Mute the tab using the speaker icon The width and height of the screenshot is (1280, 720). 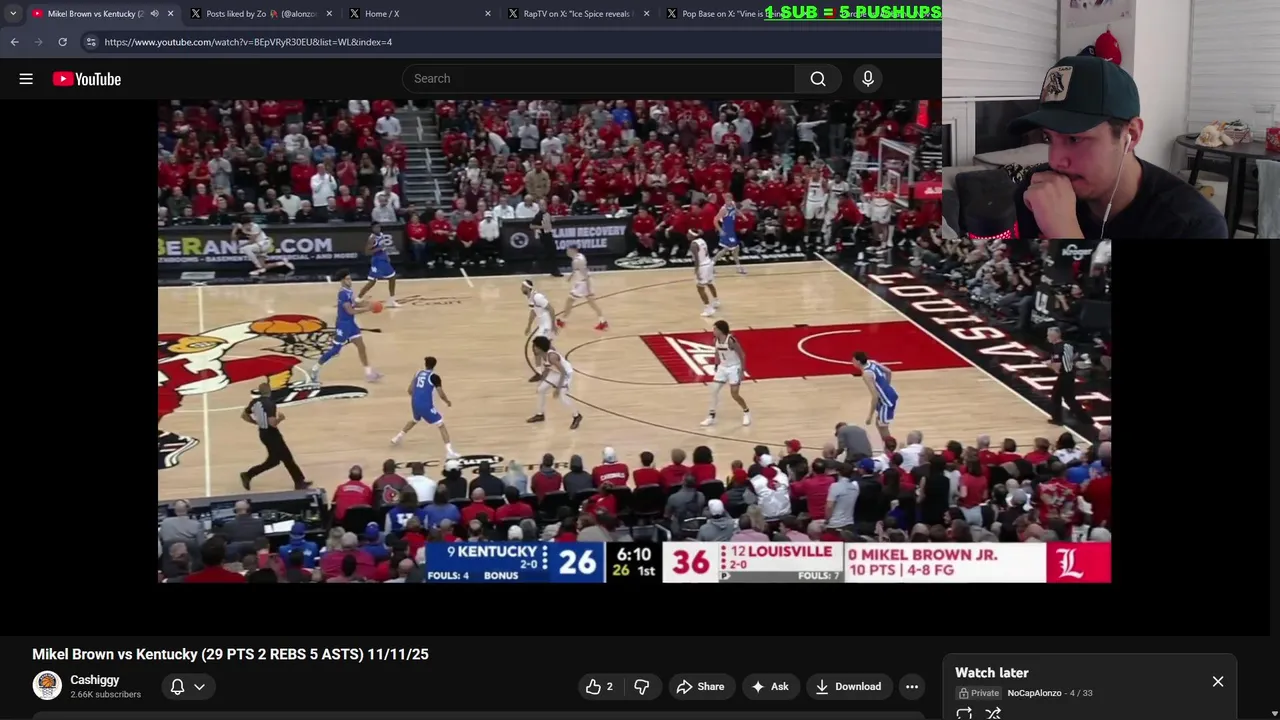click(154, 14)
